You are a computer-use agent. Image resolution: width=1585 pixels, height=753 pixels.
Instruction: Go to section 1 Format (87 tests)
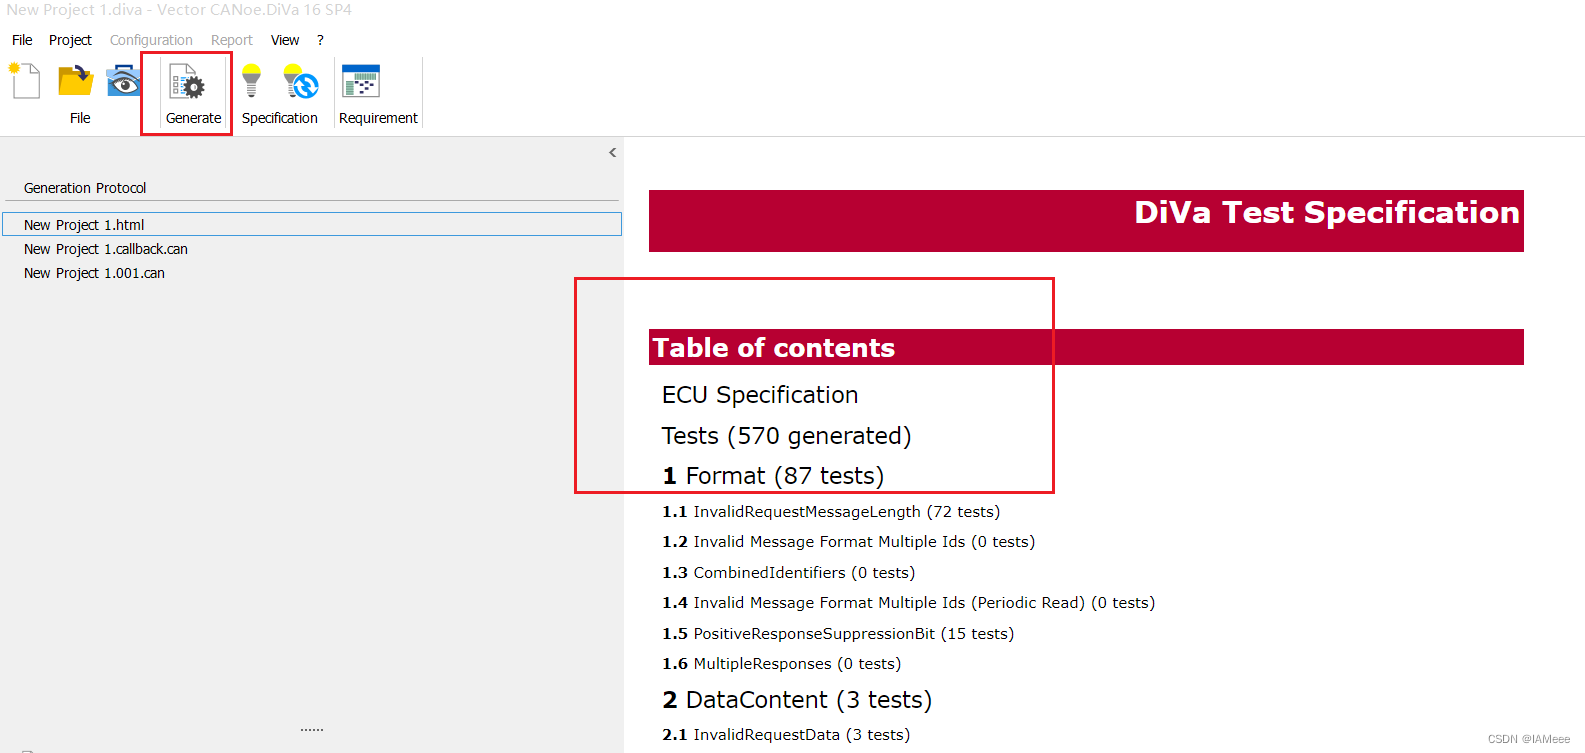pyautogui.click(x=773, y=476)
